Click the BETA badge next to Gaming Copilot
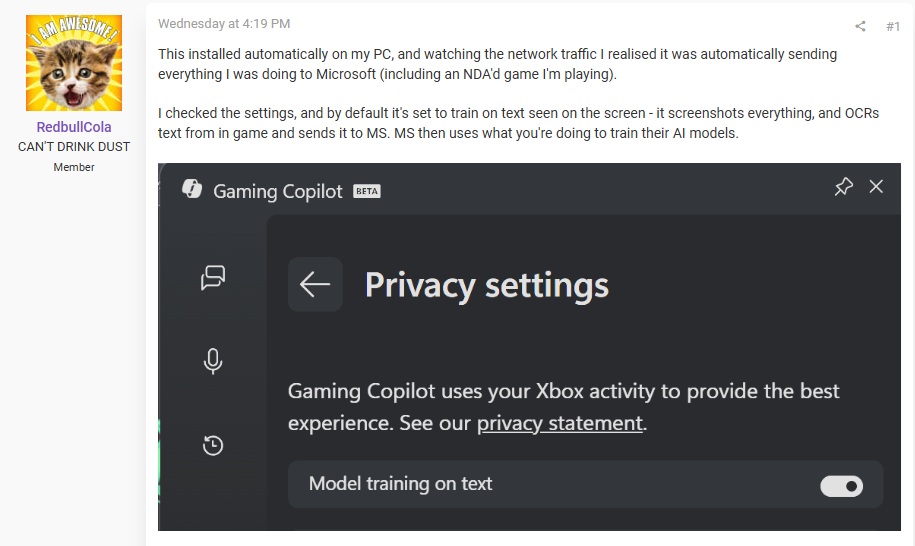The image size is (915, 546). click(x=367, y=191)
